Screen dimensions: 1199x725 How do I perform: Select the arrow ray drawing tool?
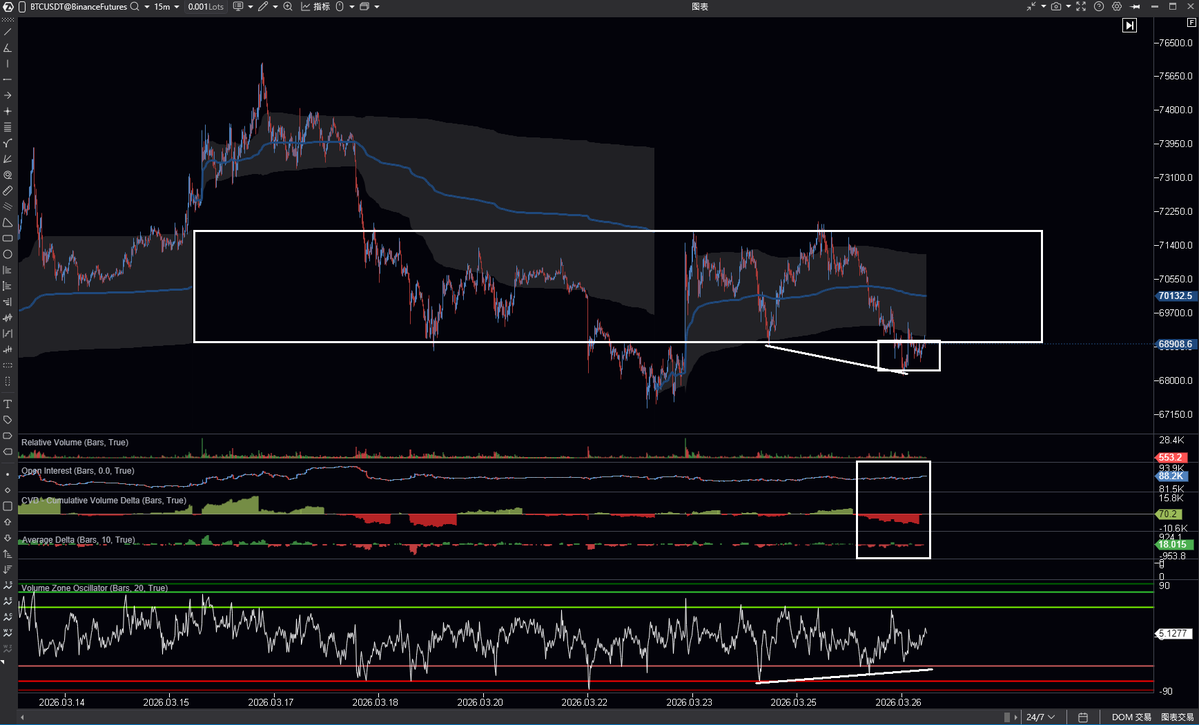click(x=8, y=96)
